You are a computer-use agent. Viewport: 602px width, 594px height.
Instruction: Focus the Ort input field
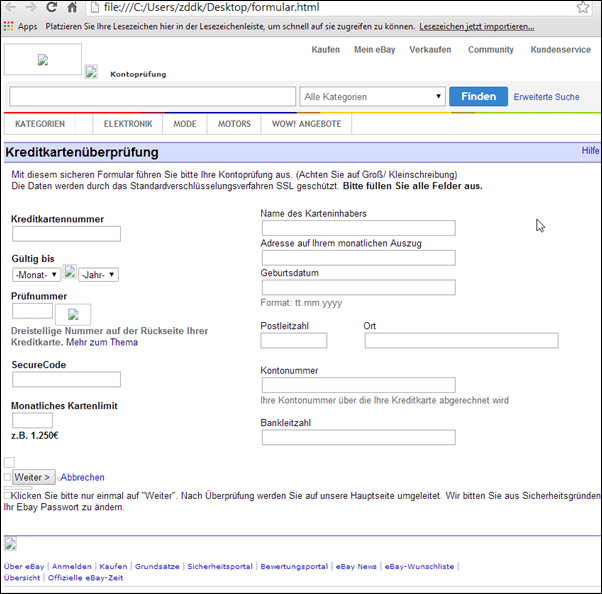461,341
